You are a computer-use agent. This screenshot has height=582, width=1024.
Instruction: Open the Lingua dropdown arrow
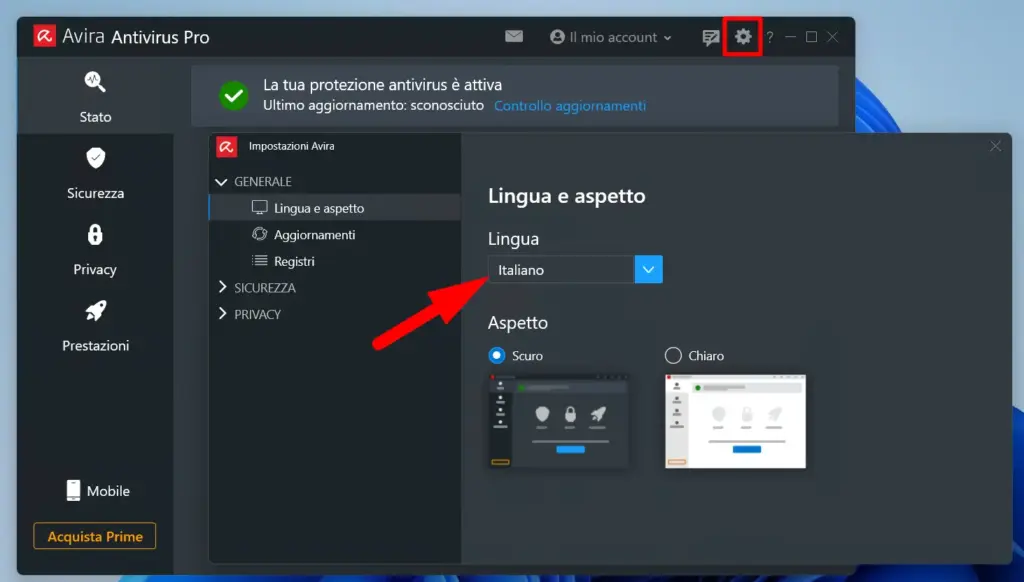[648, 269]
